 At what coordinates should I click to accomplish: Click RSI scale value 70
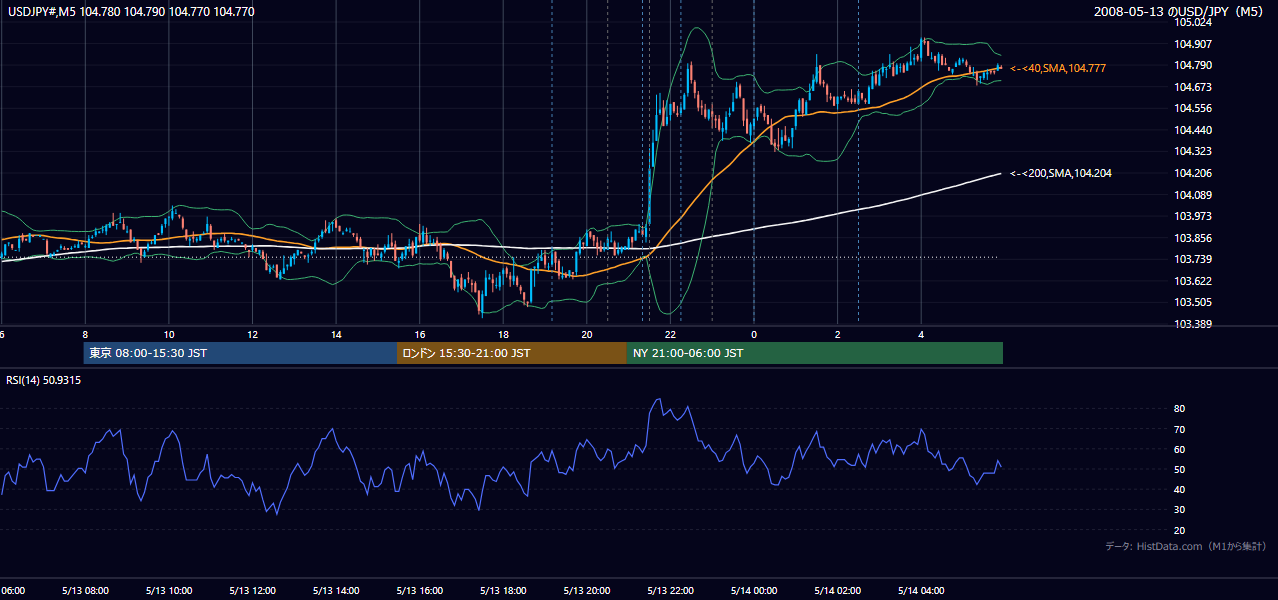tap(1180, 429)
